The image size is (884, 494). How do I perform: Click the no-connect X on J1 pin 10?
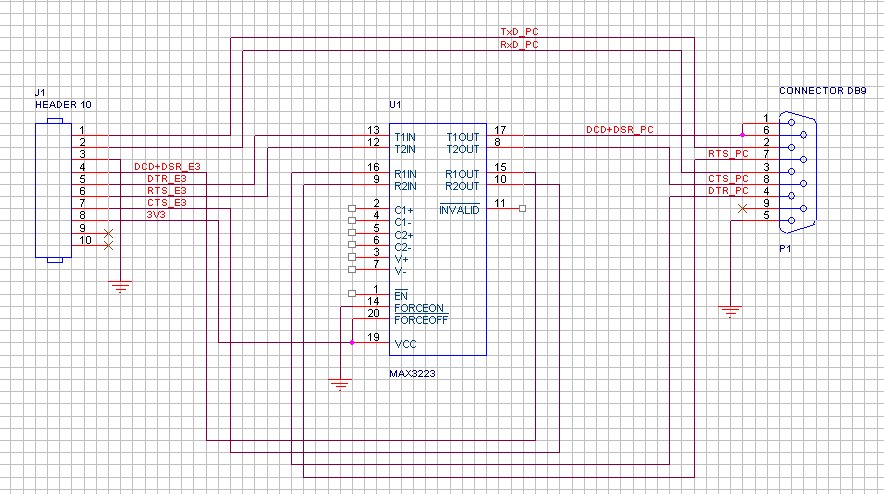coord(109,242)
